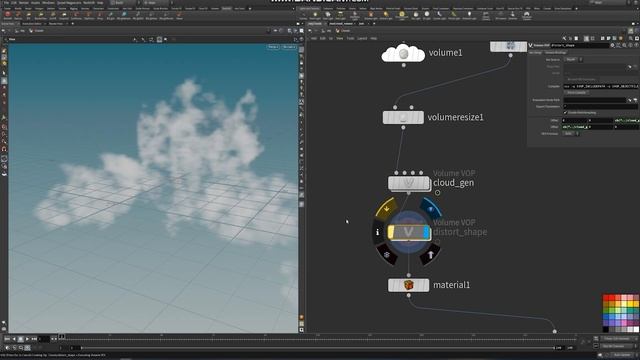Open the Vex Source dropdown
Viewport: 640px width, 360px height.
pos(573,60)
